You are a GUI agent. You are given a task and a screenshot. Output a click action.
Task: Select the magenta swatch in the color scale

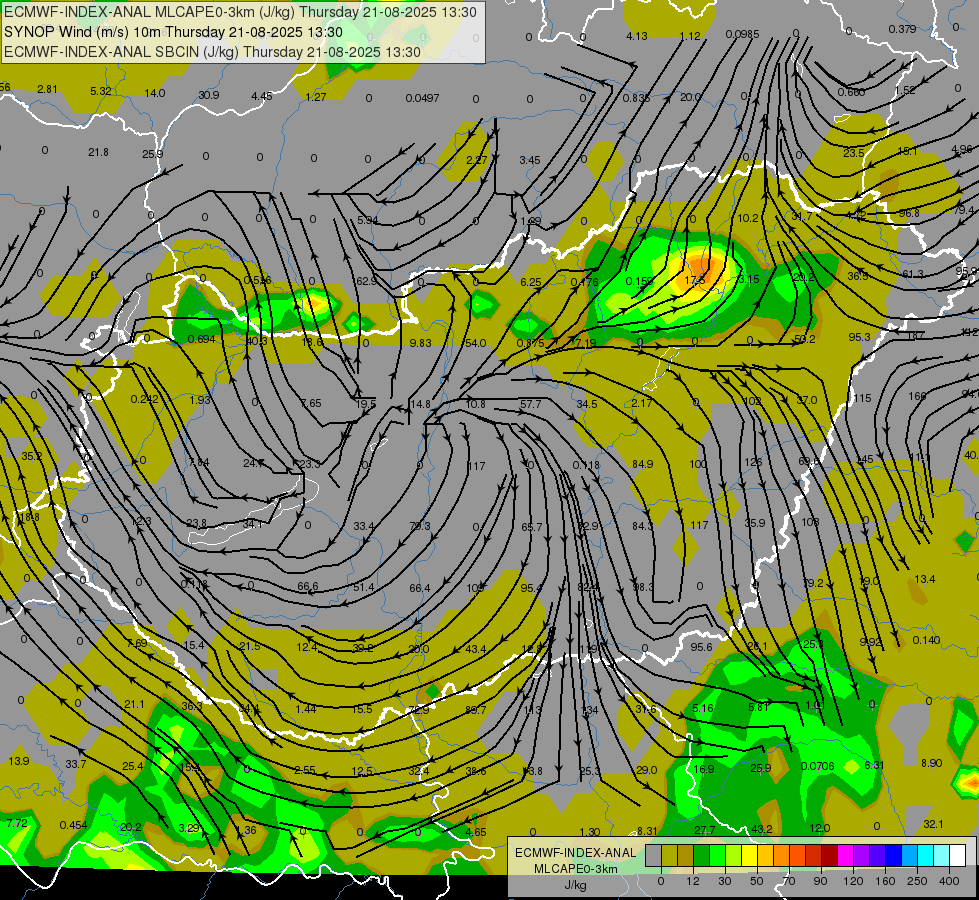tap(845, 855)
